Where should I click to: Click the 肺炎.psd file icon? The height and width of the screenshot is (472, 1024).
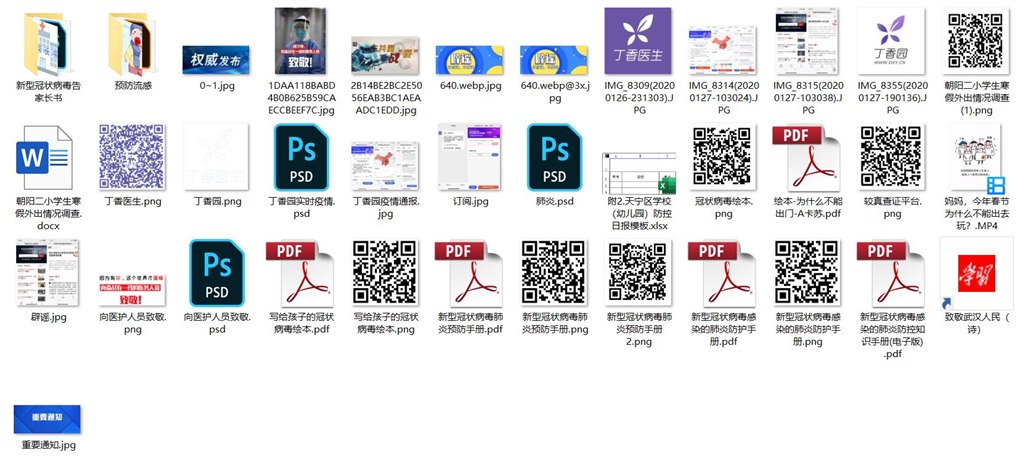554,158
